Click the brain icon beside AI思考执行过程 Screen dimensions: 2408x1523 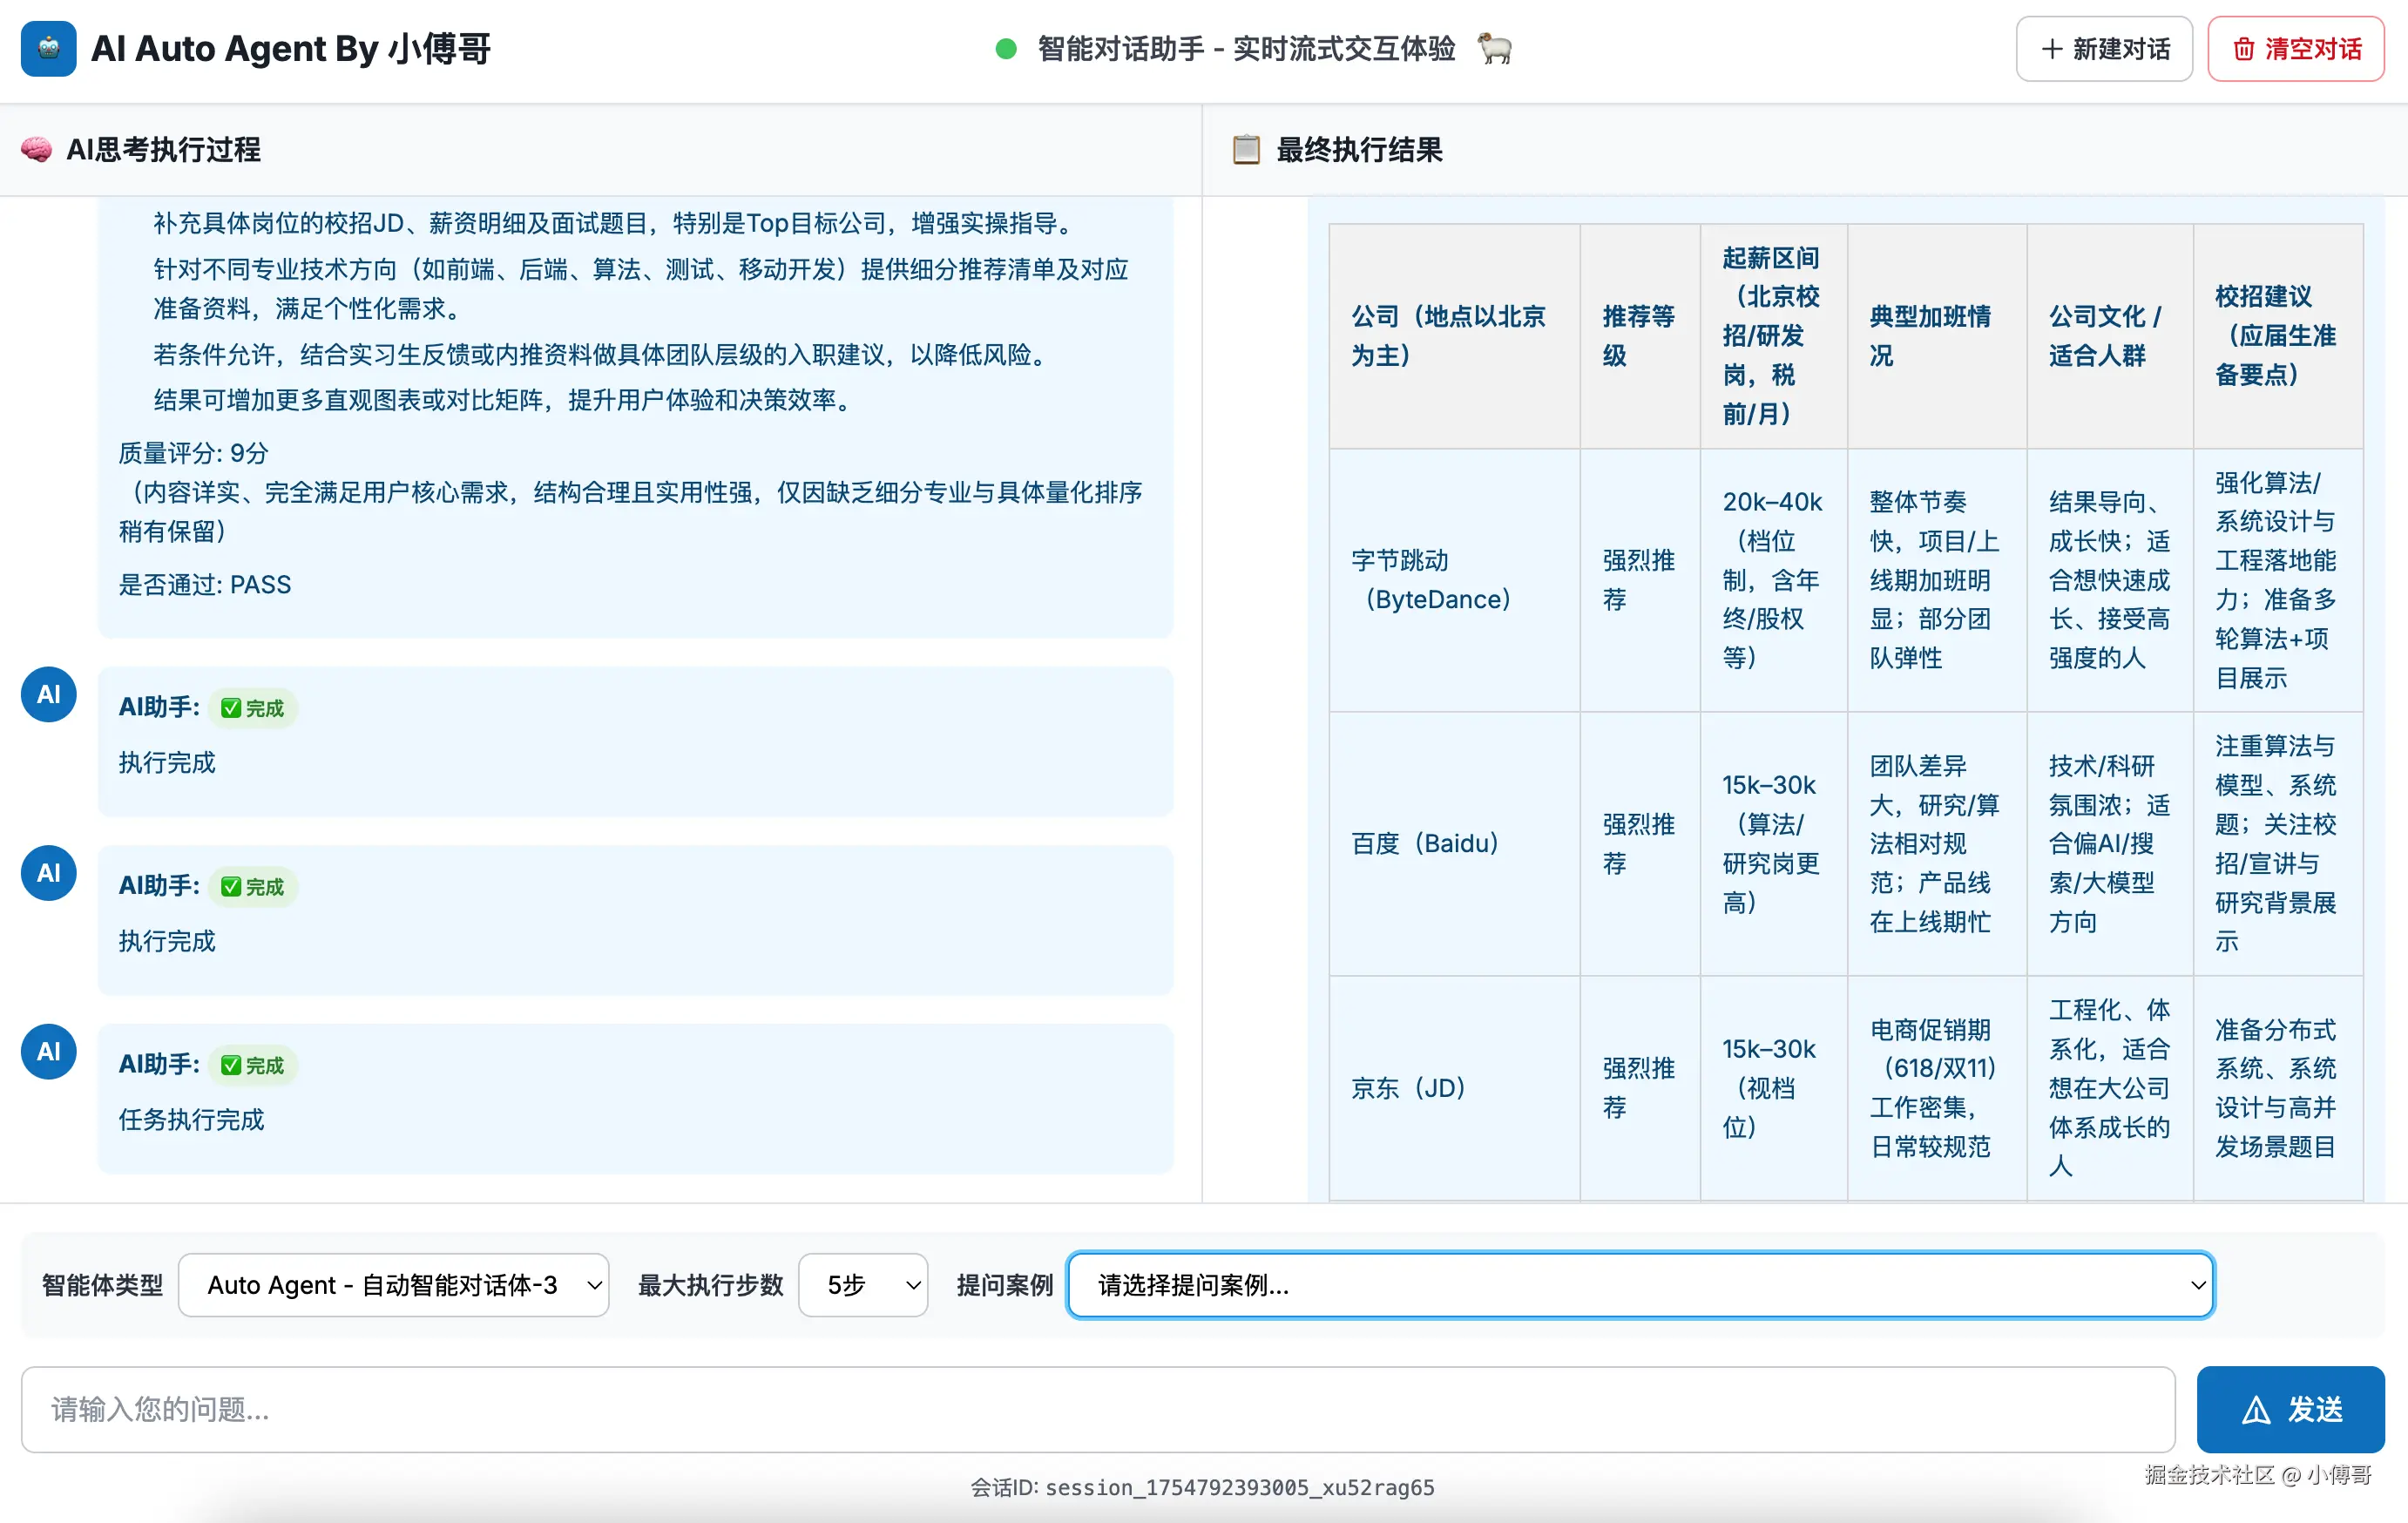(x=36, y=150)
